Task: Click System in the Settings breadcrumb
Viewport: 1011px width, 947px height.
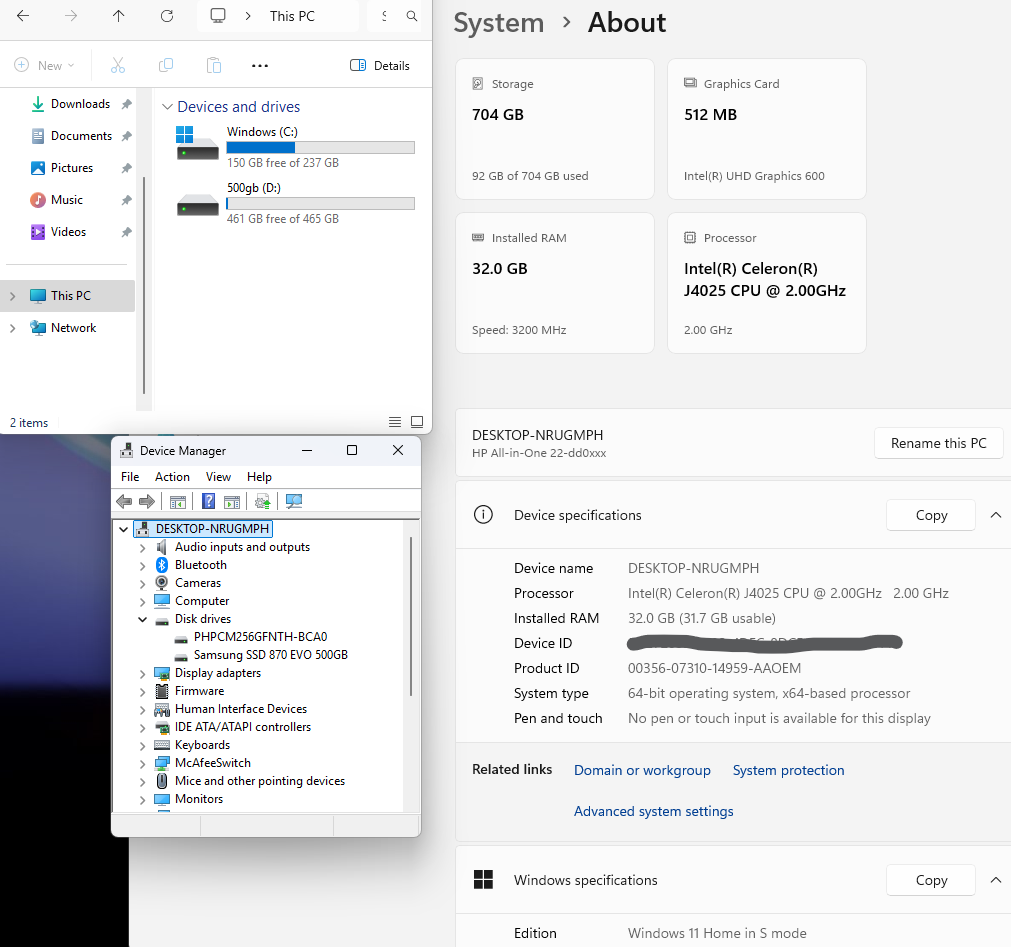Action: (498, 23)
